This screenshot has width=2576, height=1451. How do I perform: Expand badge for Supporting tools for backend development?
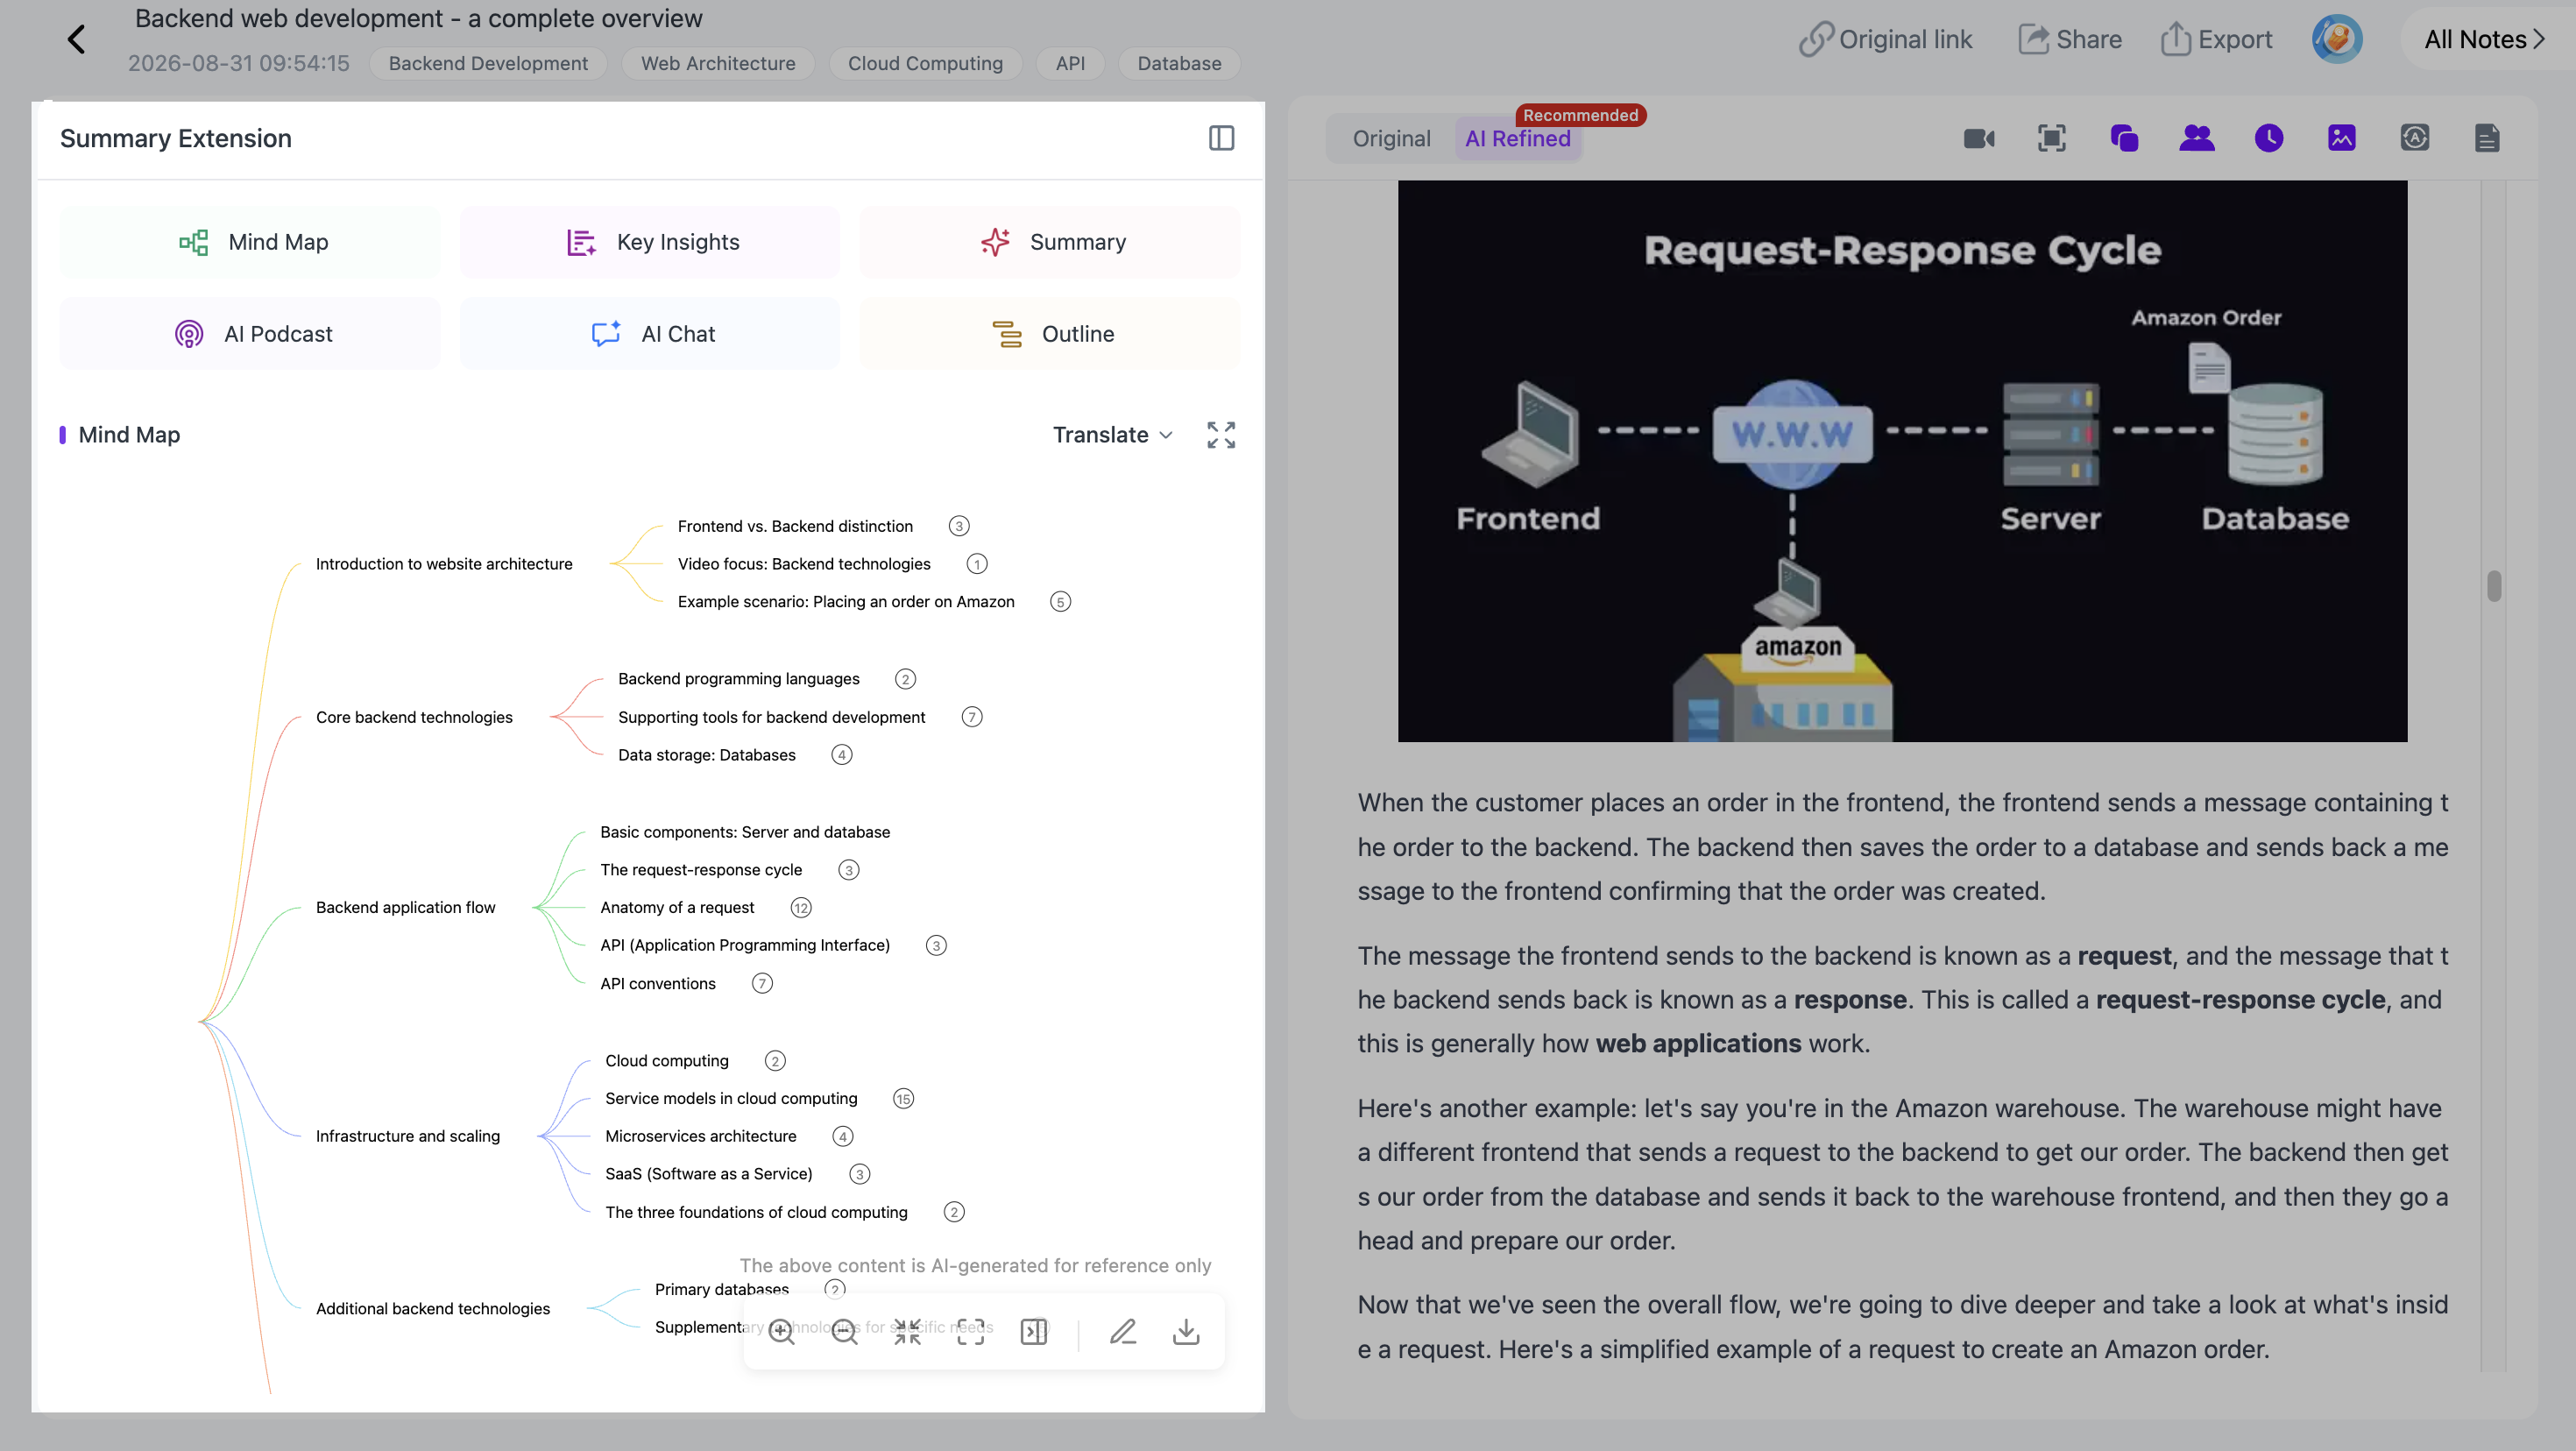(x=971, y=717)
